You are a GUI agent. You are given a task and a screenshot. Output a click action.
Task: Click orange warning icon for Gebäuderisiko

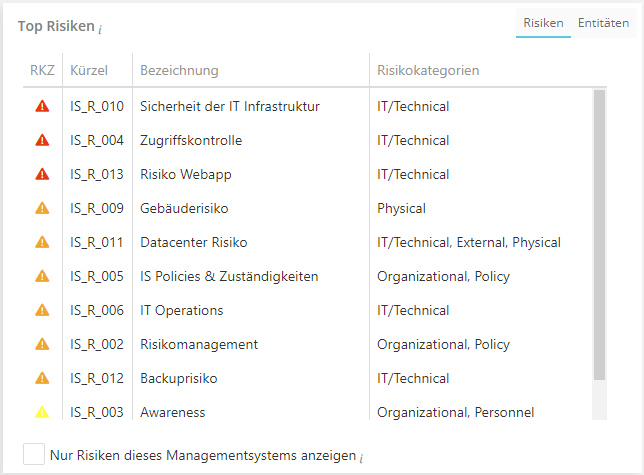tap(42, 208)
